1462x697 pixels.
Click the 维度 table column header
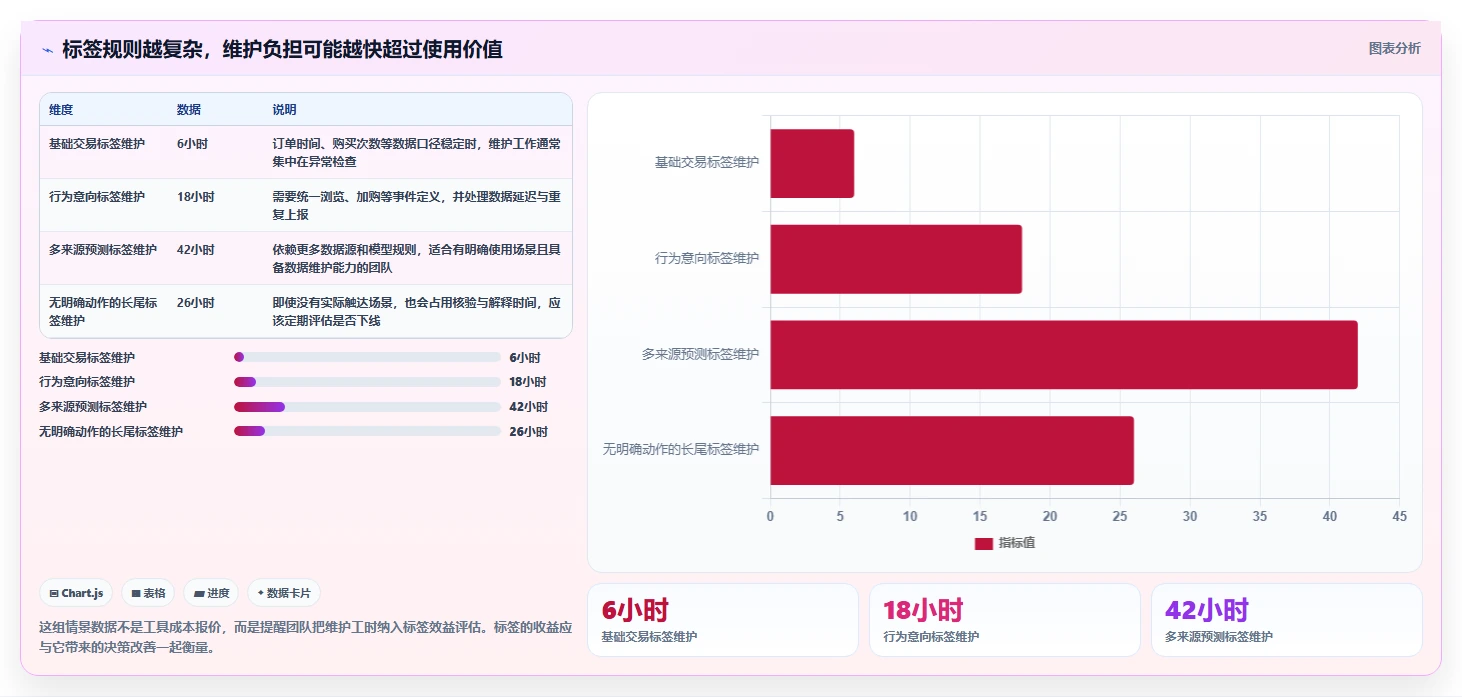pos(61,110)
